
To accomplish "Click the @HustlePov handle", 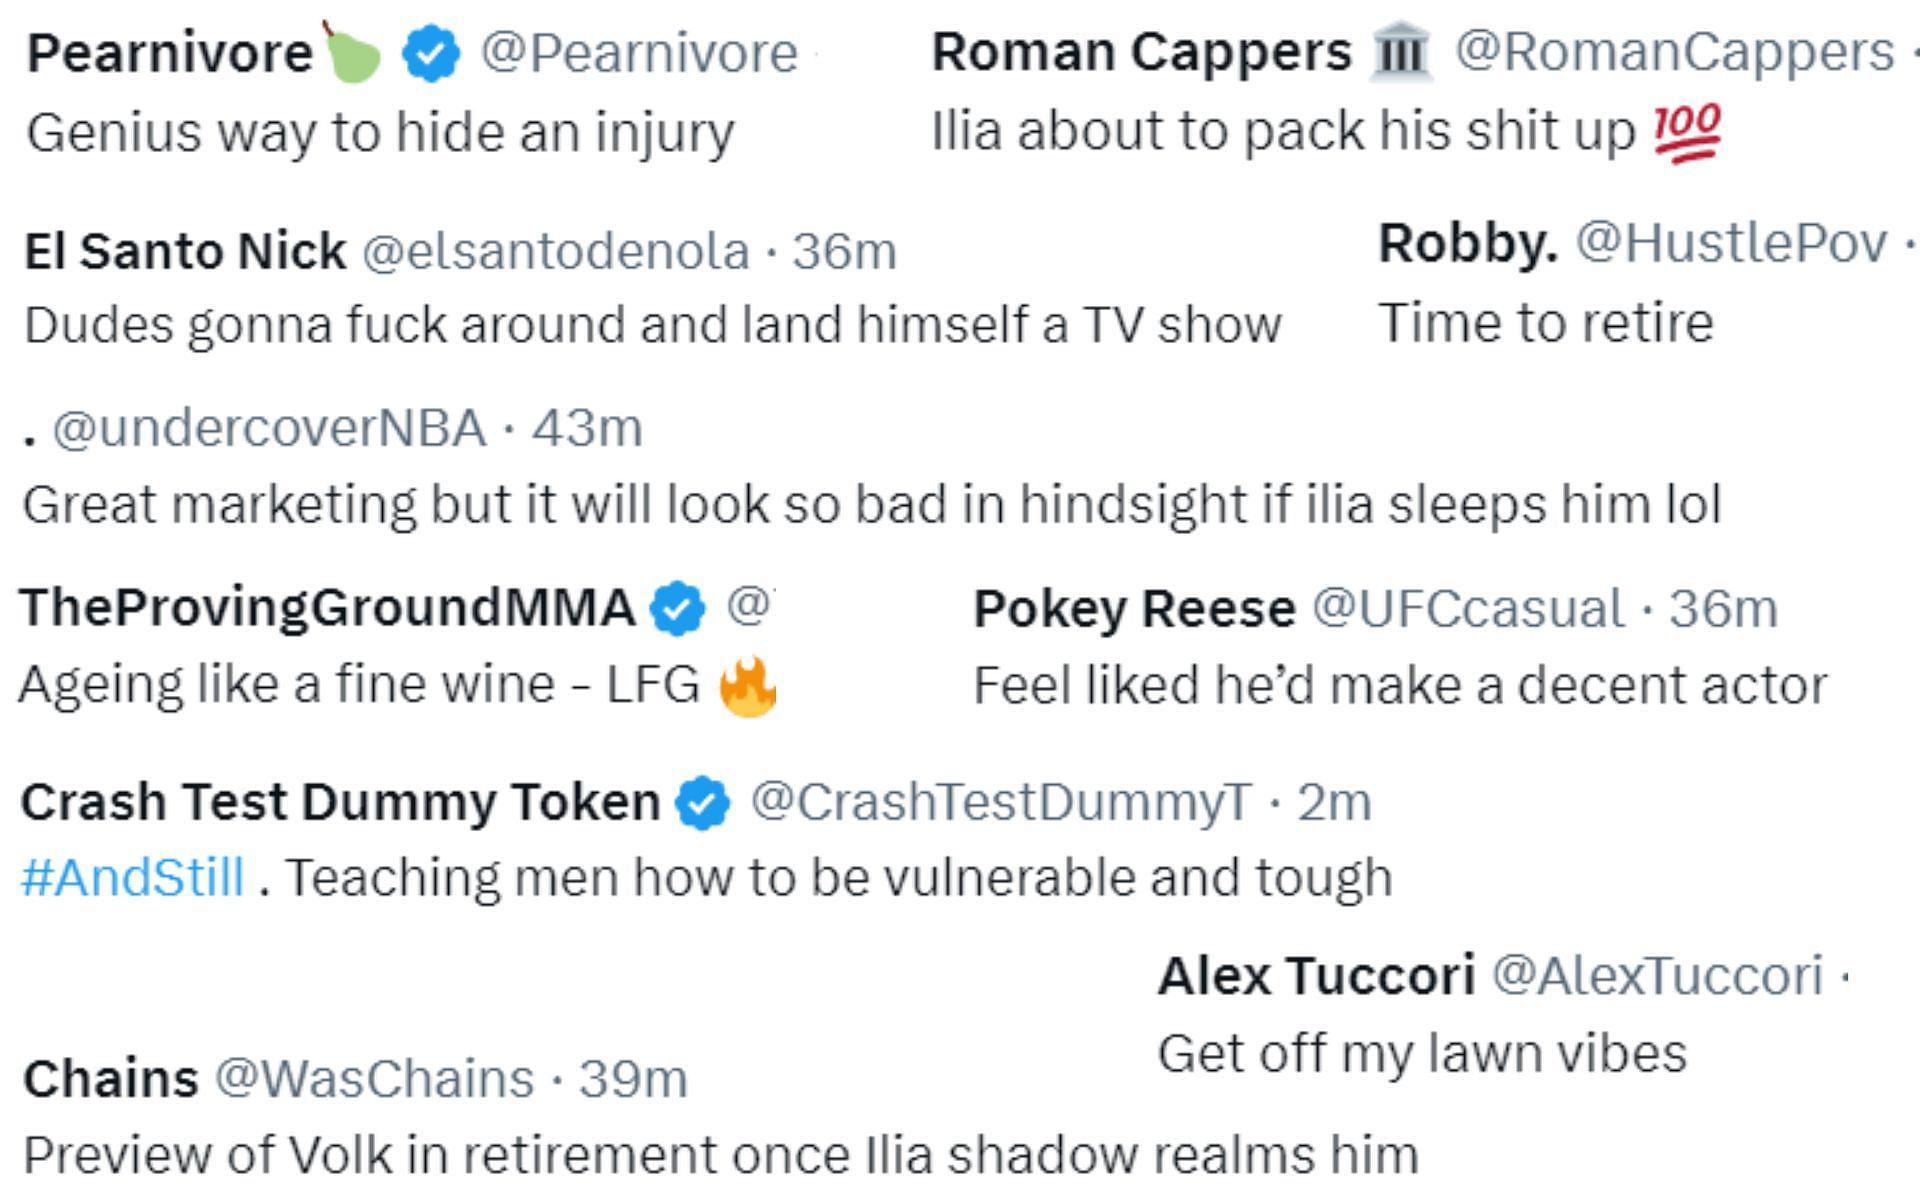I will (1732, 243).
